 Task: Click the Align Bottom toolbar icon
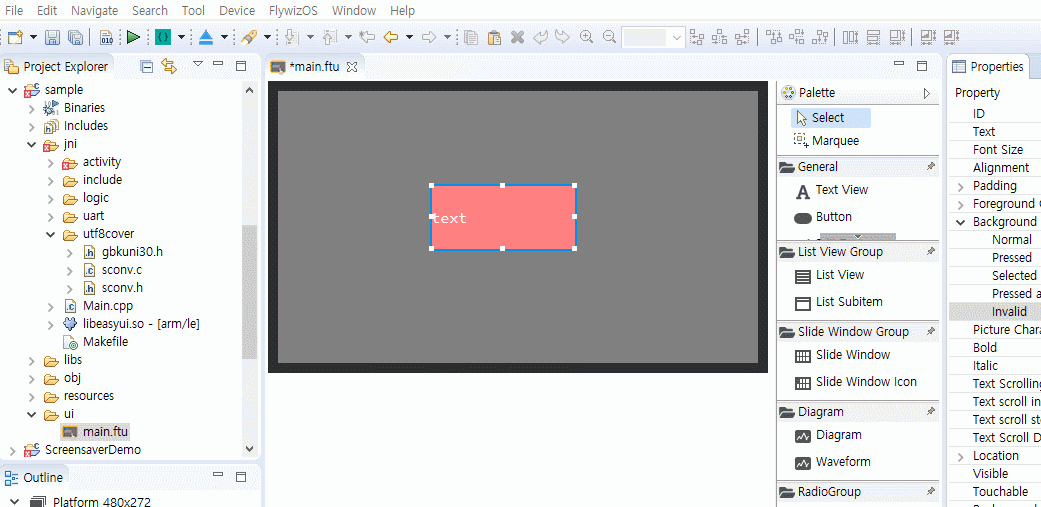pos(821,37)
